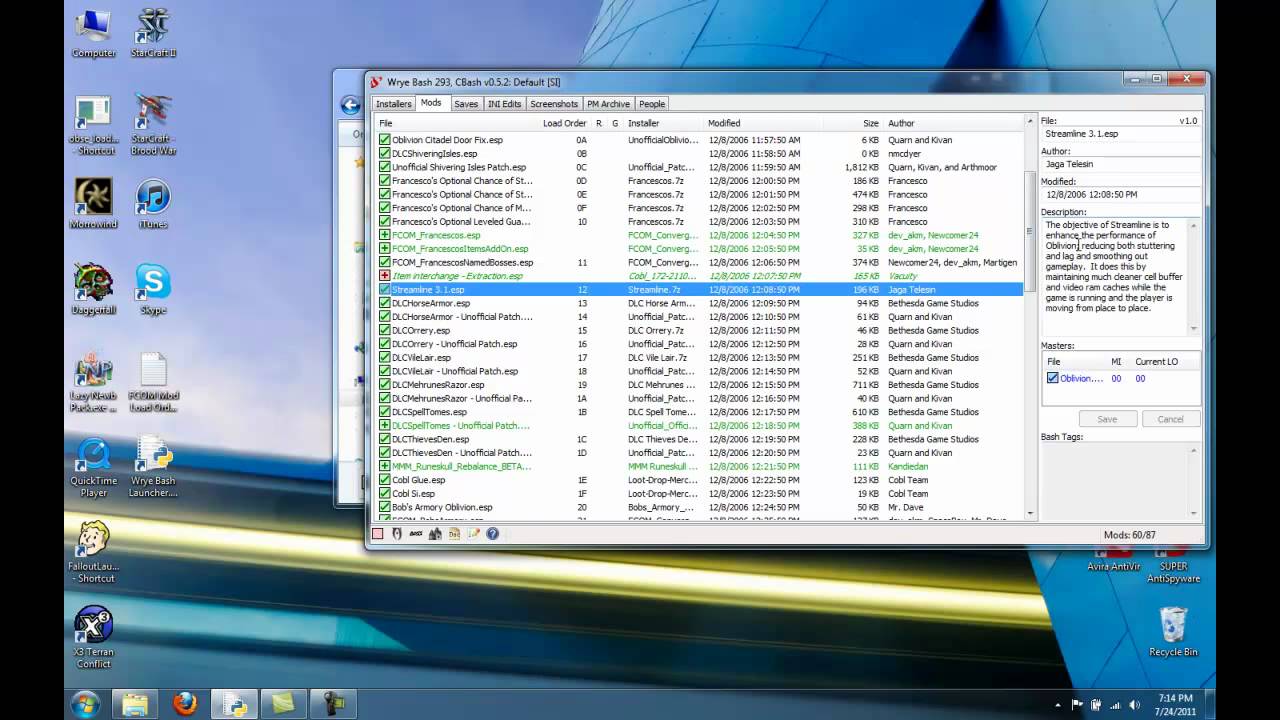Open Windows Explorer from the taskbar
The height and width of the screenshot is (720, 1280).
pyautogui.click(x=134, y=704)
